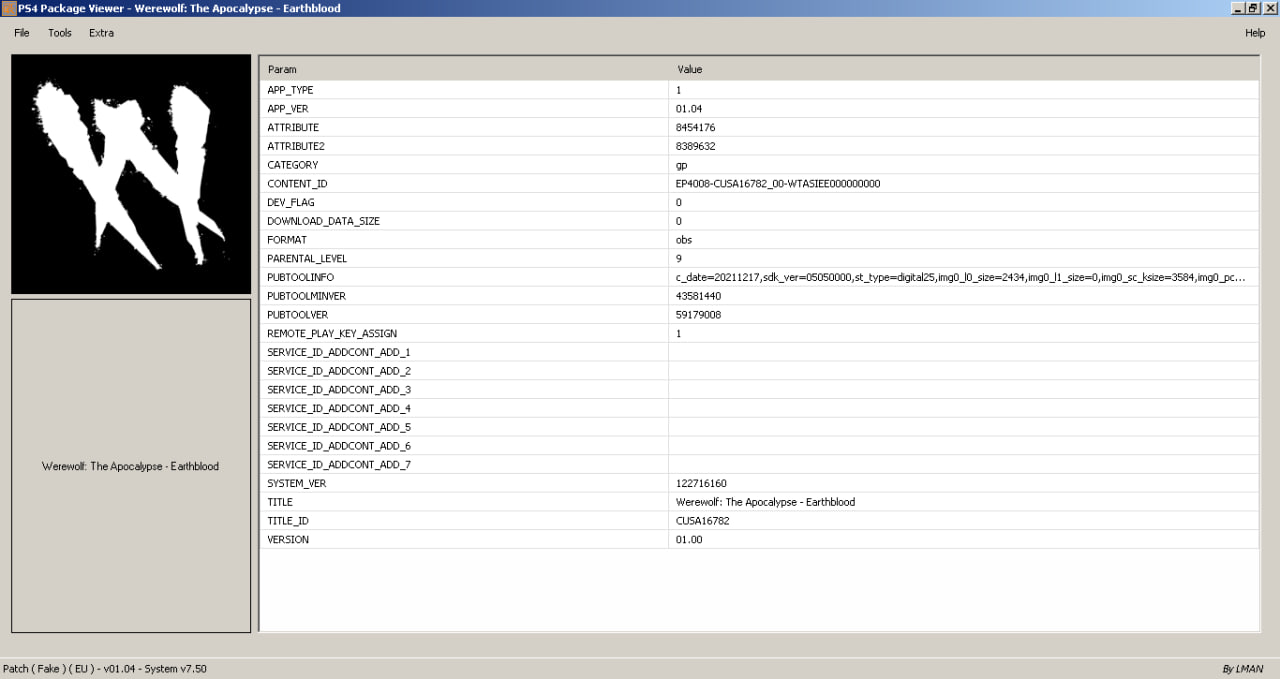Close the PS4 Package Viewer window

point(1270,8)
